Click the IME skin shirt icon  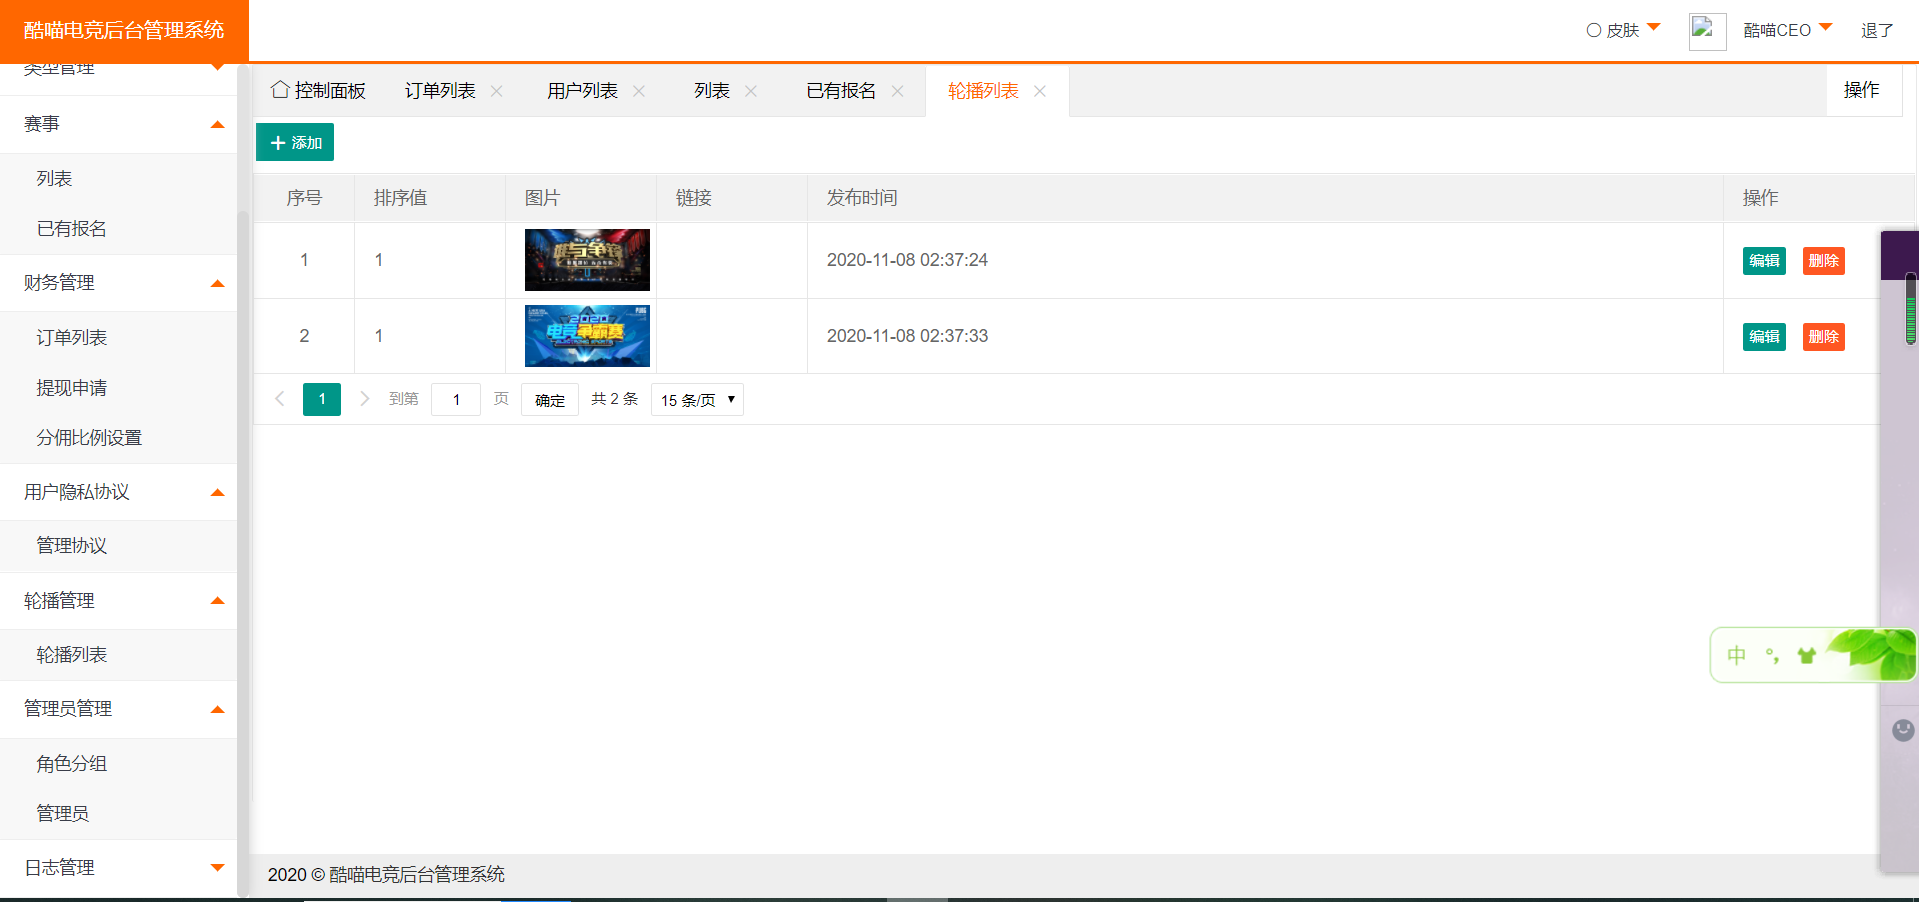(1806, 656)
